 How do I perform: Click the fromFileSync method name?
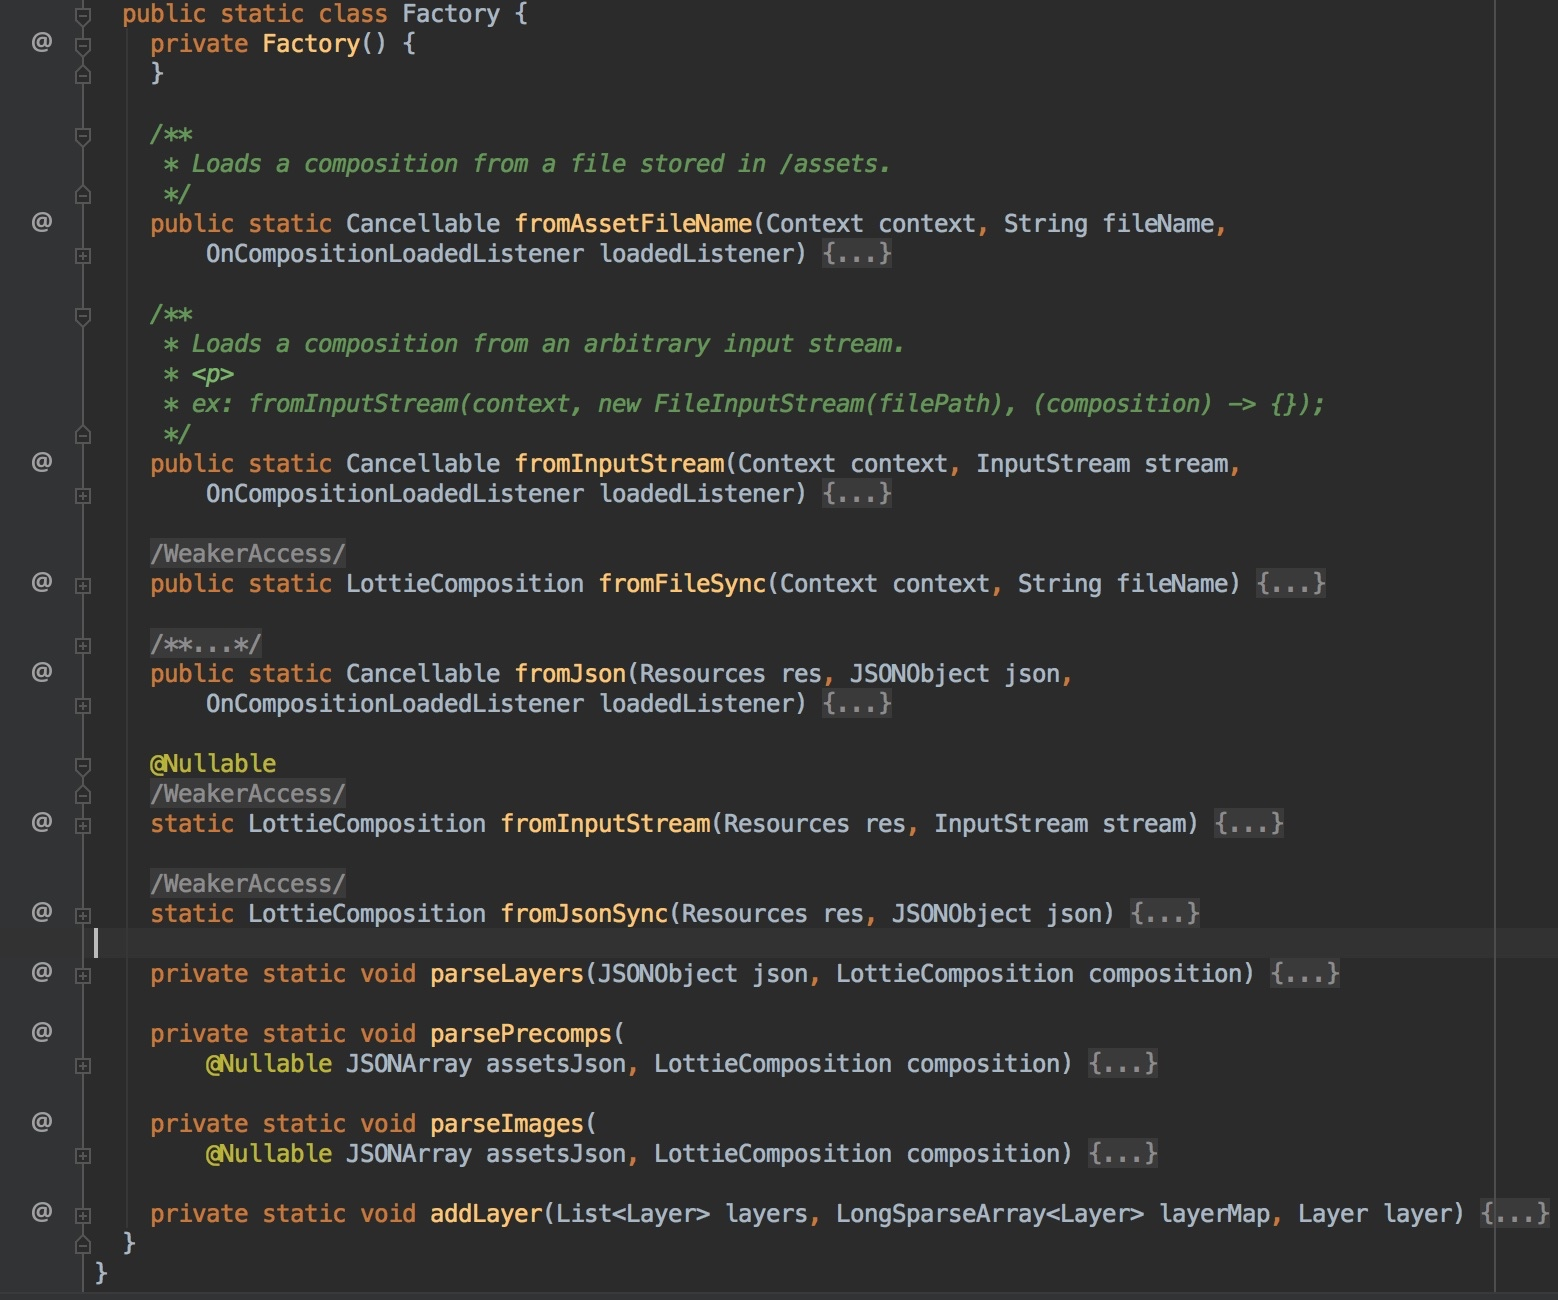pyautogui.click(x=682, y=584)
